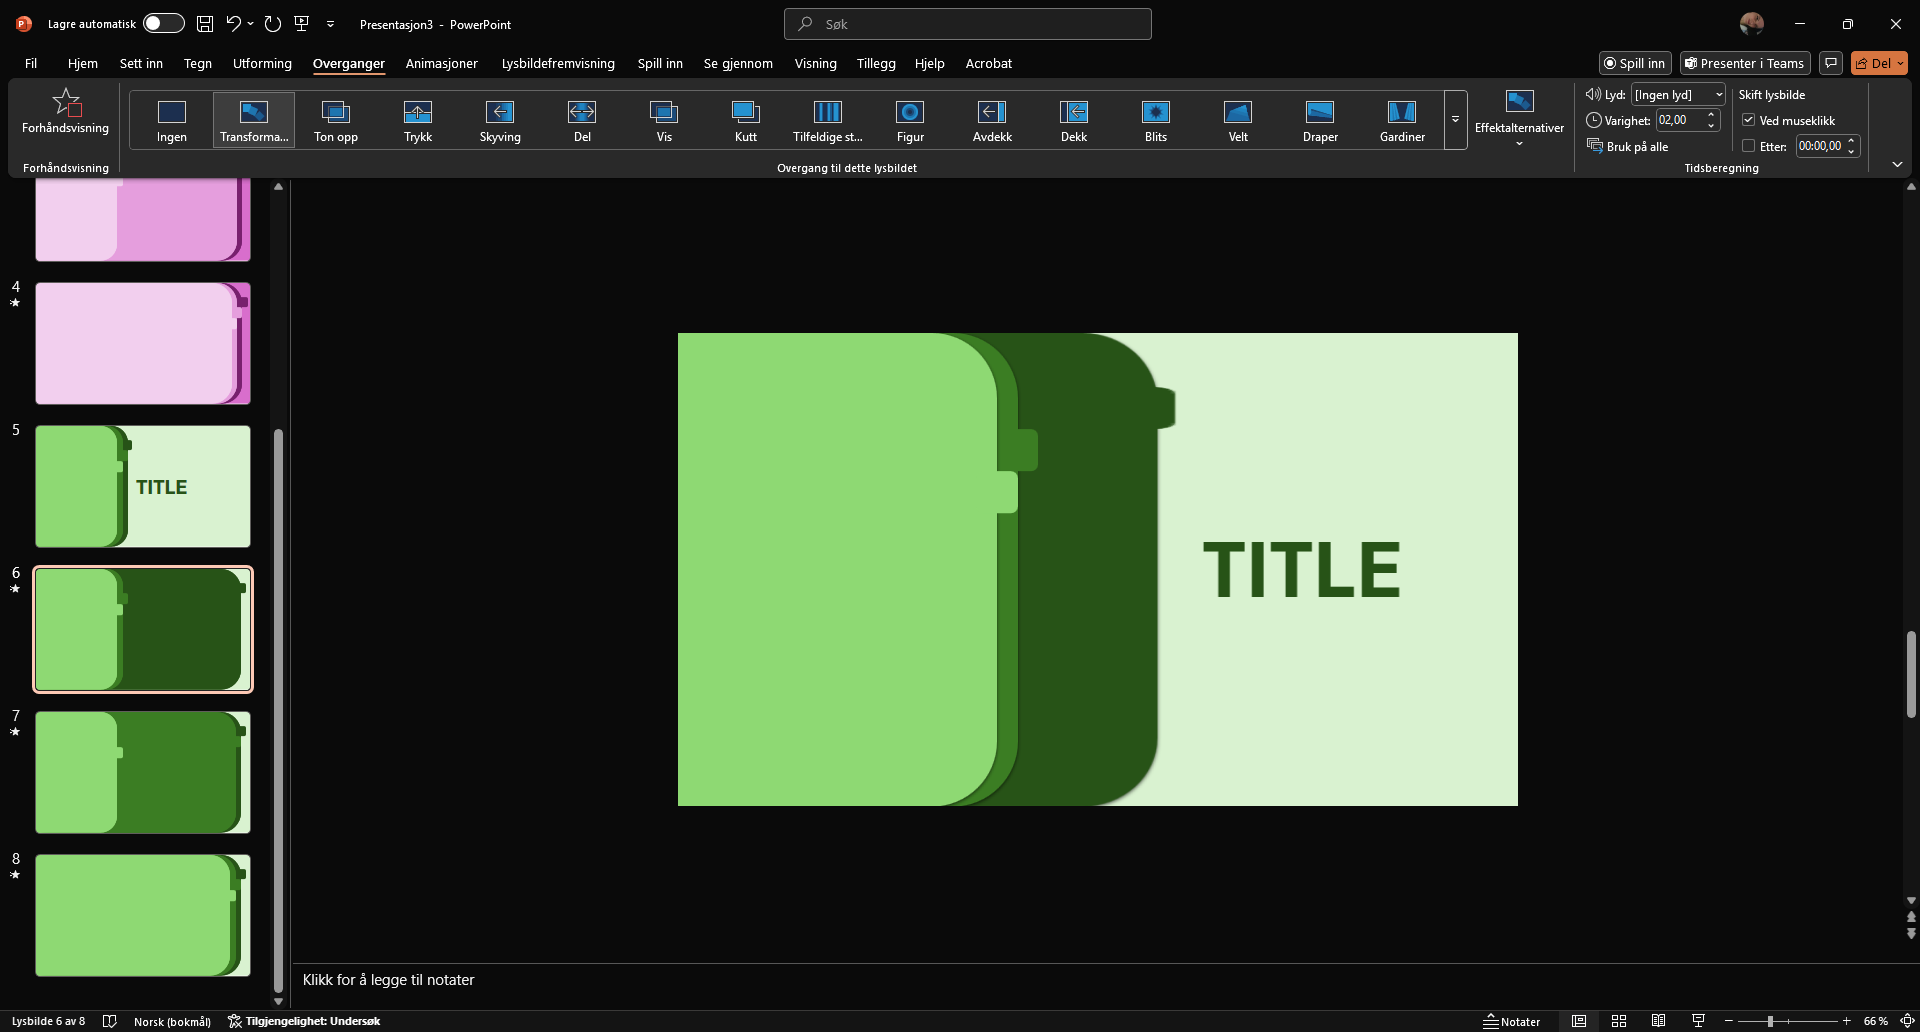Click the Forhåndsvisning preview icon
1920x1032 pixels.
pyautogui.click(x=66, y=110)
